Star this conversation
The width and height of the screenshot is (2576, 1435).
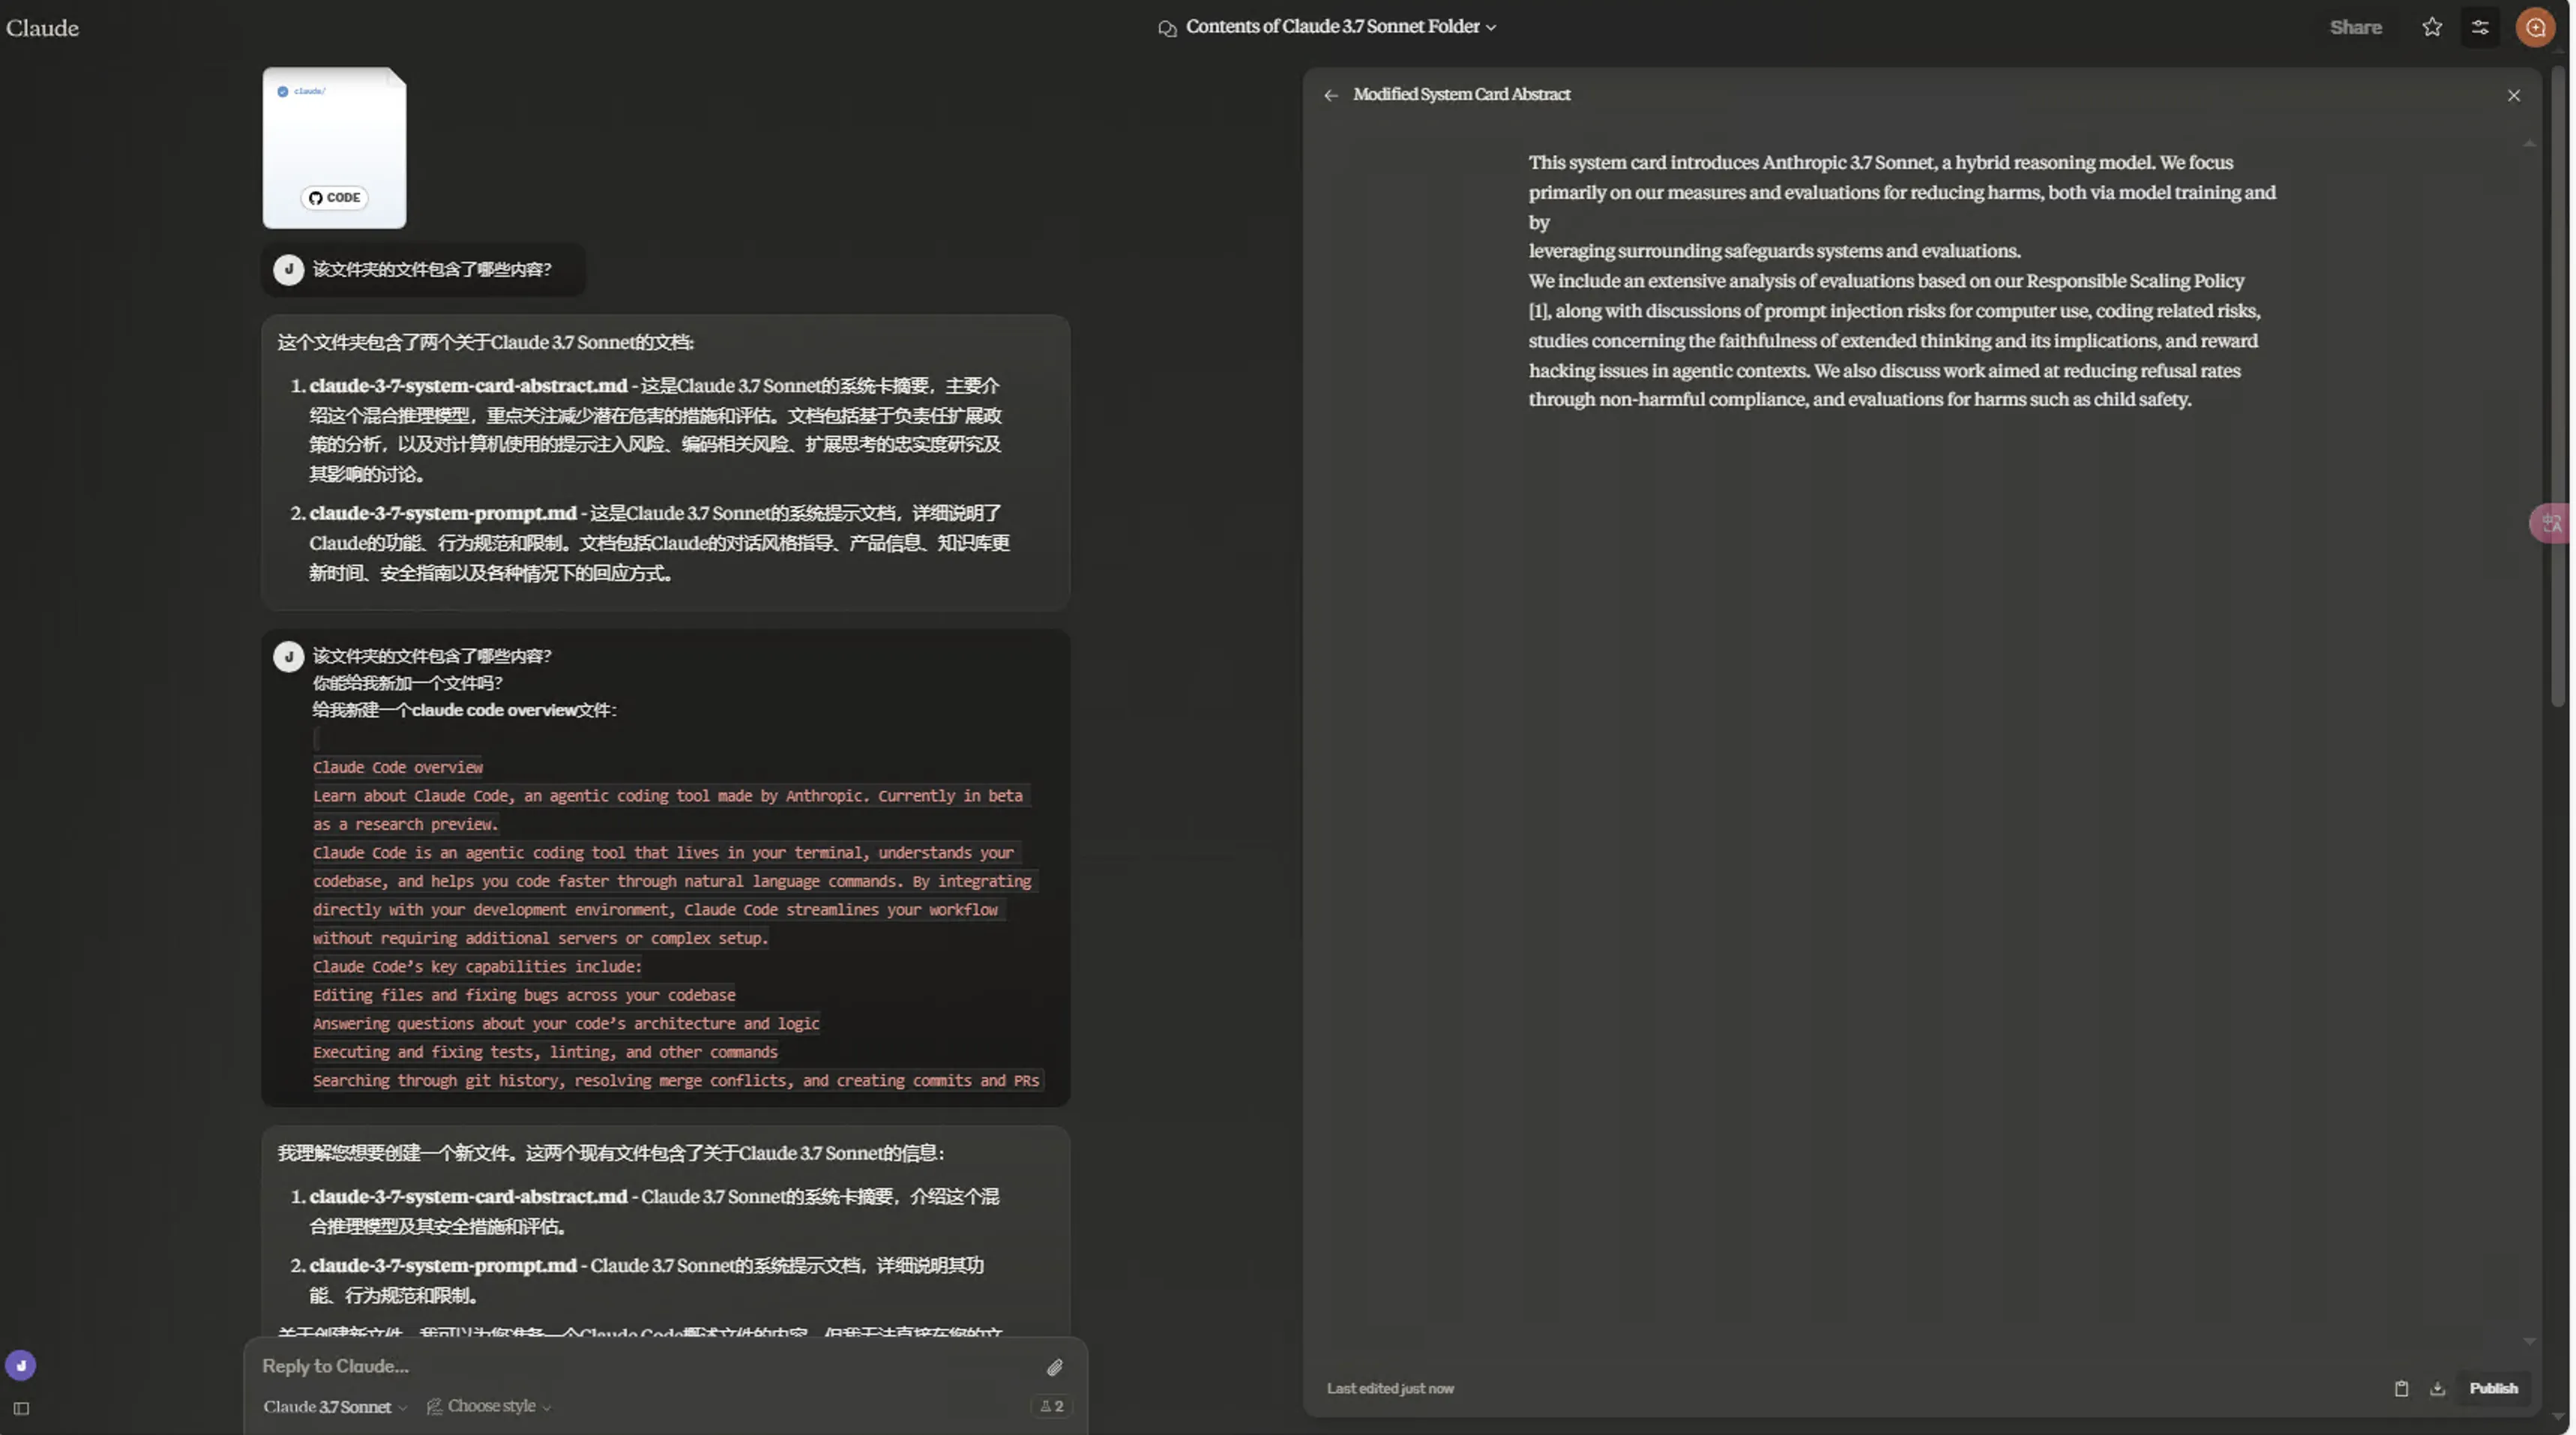pyautogui.click(x=2432, y=27)
